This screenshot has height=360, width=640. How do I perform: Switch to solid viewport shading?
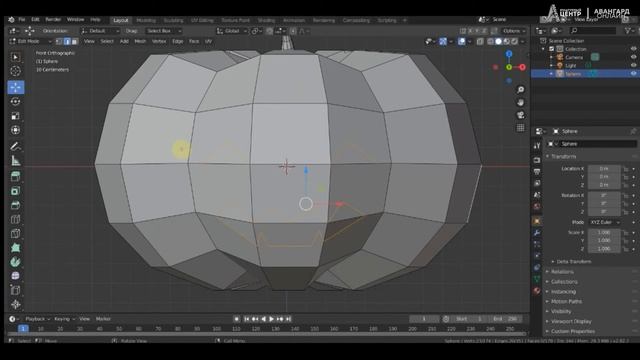498,41
